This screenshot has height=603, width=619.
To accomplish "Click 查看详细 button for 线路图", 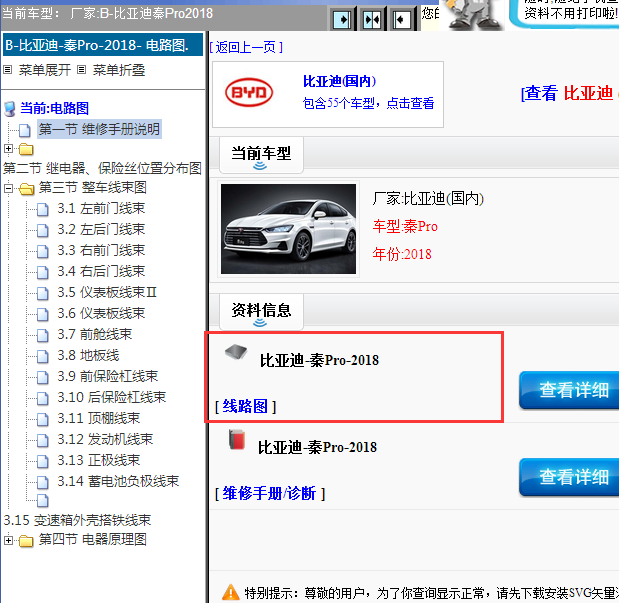I will 569,390.
